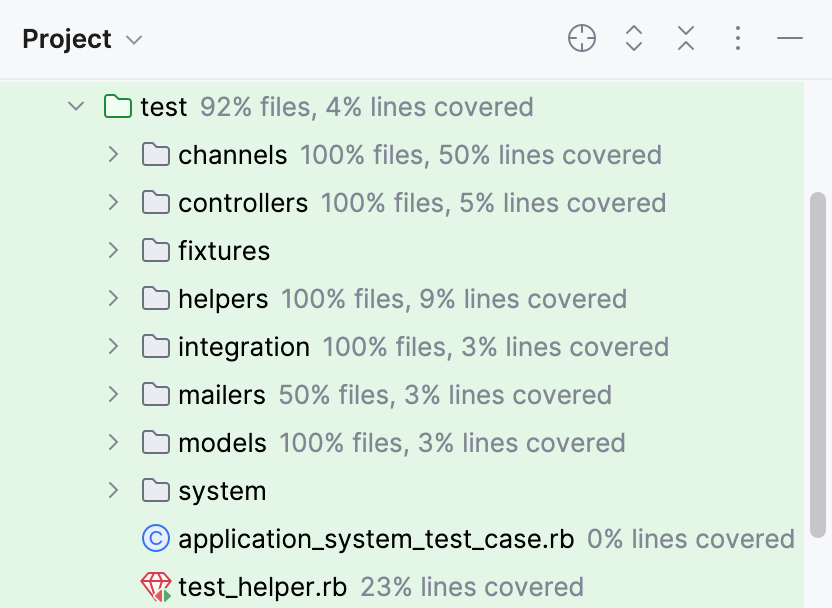Click the RSpec gem icon beside test_helper.rb
This screenshot has width=832, height=608.
click(x=156, y=586)
